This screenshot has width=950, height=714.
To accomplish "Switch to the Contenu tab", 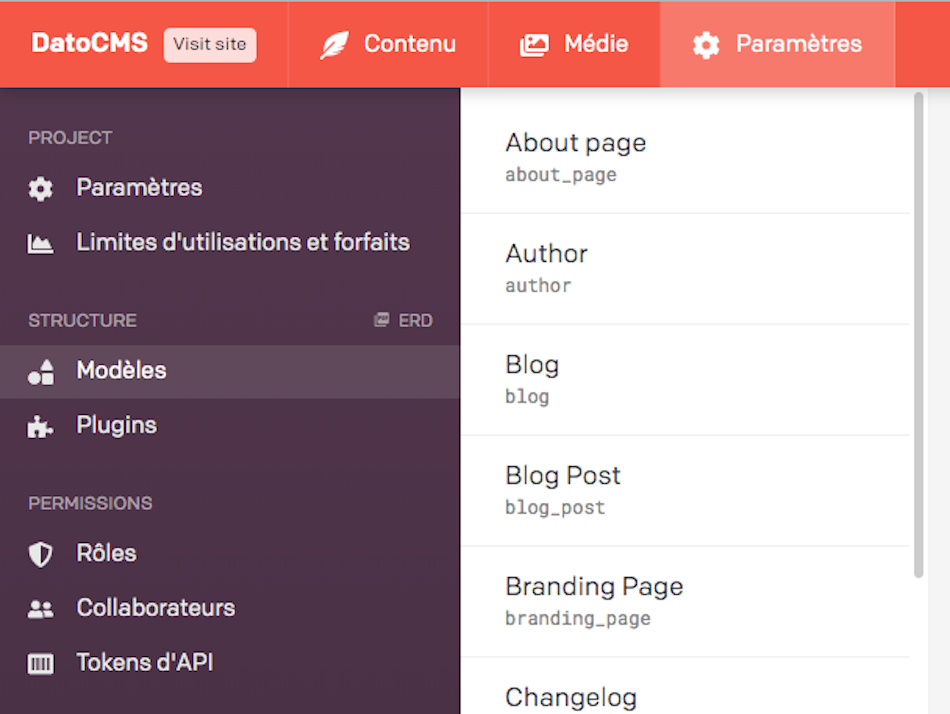I will tap(390, 44).
